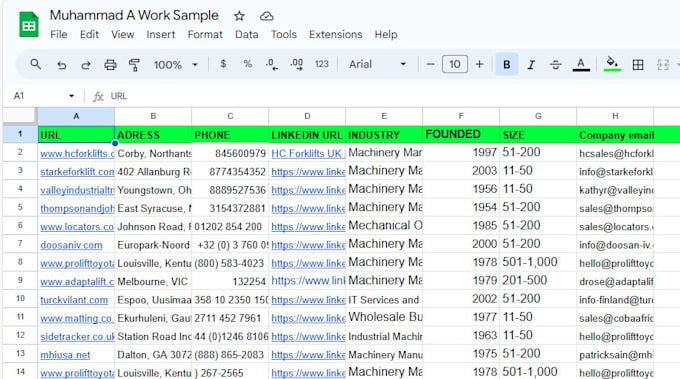Select the patricksain@mh email cell
Screen dimensions: 680x379
615,354
